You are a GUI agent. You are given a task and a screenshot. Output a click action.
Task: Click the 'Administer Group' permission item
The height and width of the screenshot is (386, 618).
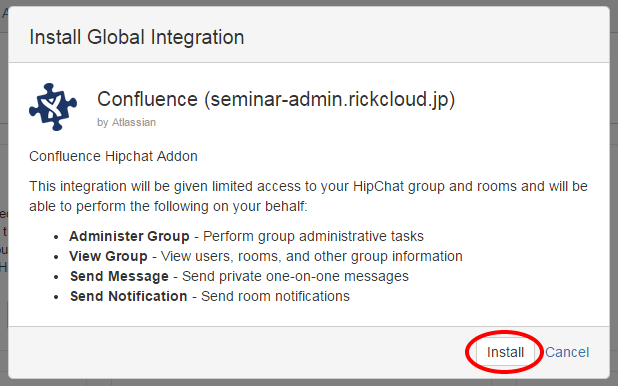tap(246, 236)
